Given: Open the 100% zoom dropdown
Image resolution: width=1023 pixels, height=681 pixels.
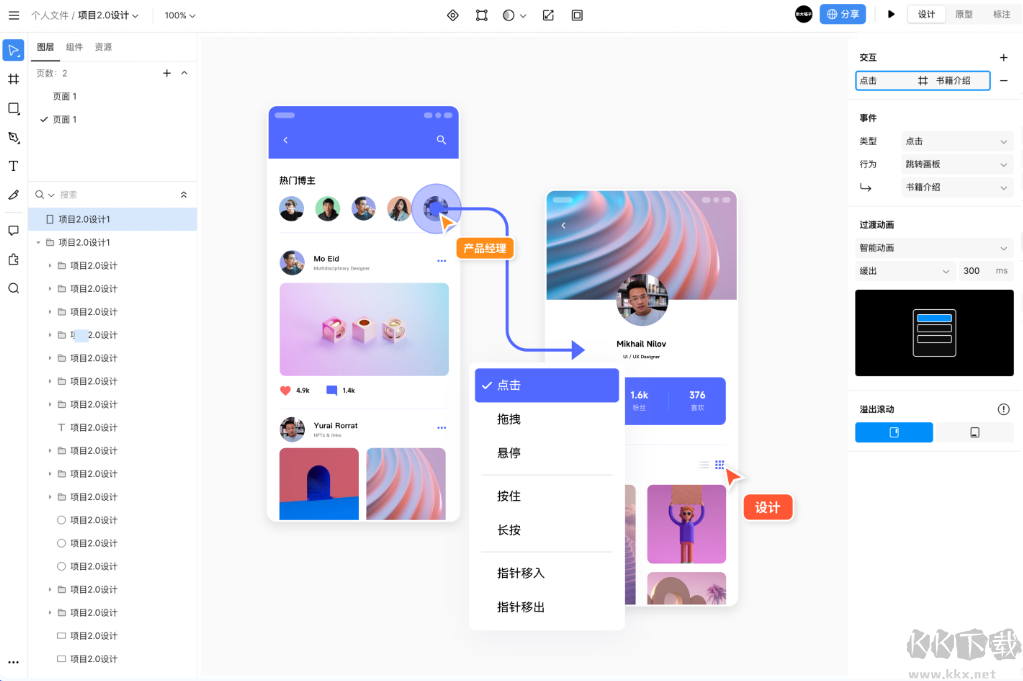Looking at the screenshot, I should 180,15.
